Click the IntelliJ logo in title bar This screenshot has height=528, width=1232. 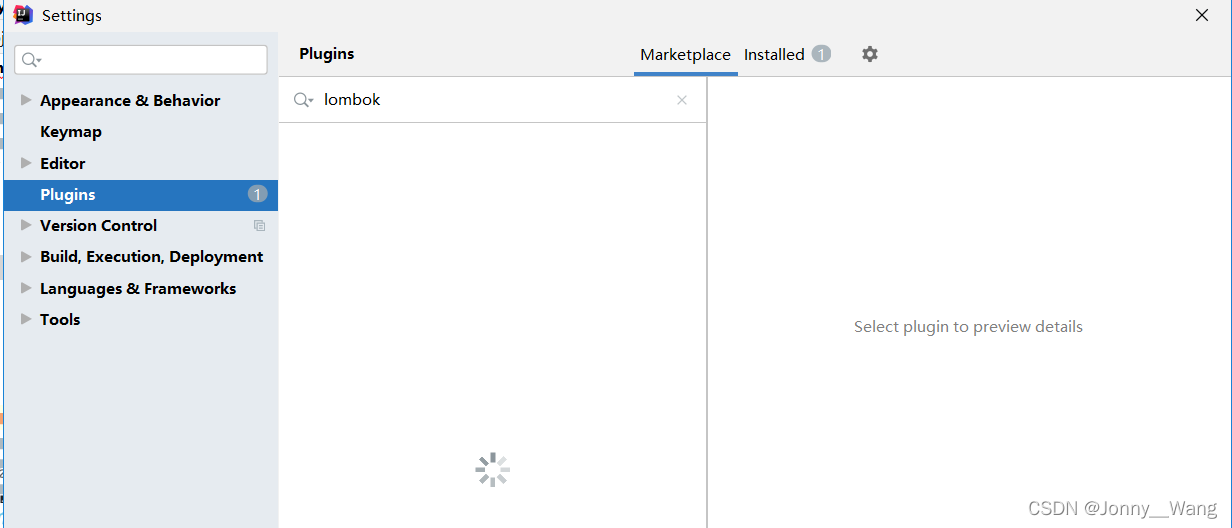click(23, 15)
